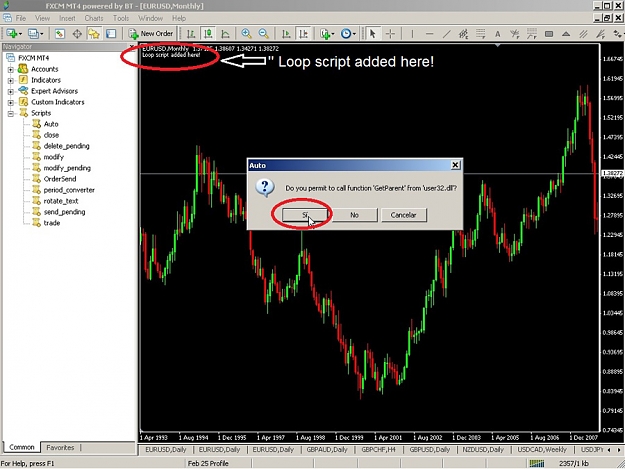
Task: Switch to the Favorites tab in Navigator
Action: tap(60, 447)
